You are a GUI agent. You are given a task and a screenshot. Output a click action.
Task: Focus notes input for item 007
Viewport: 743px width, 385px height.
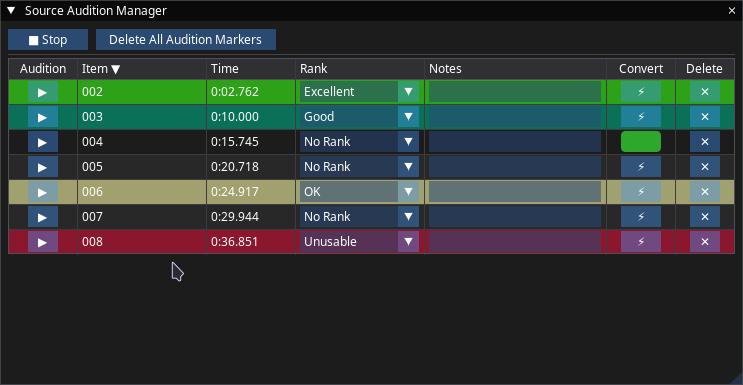[x=515, y=217]
